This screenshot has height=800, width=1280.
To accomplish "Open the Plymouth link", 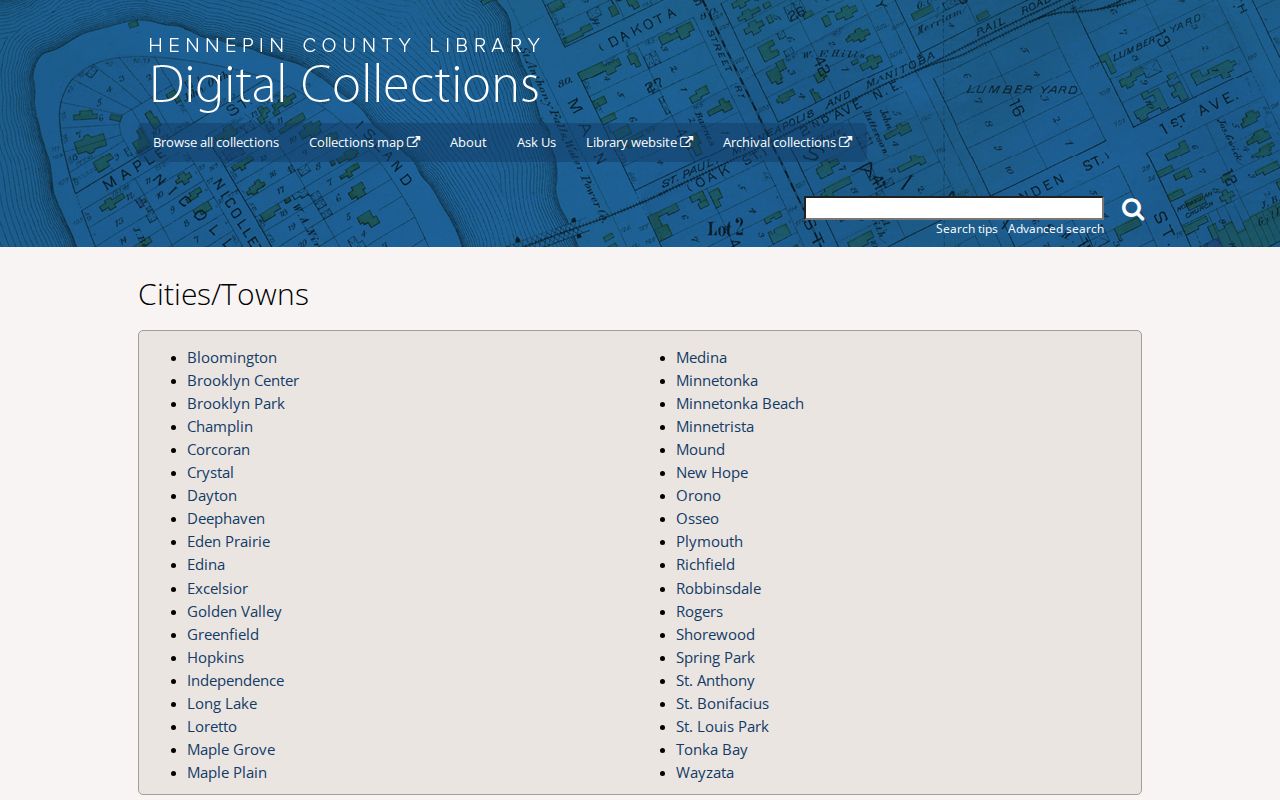I will pos(709,541).
